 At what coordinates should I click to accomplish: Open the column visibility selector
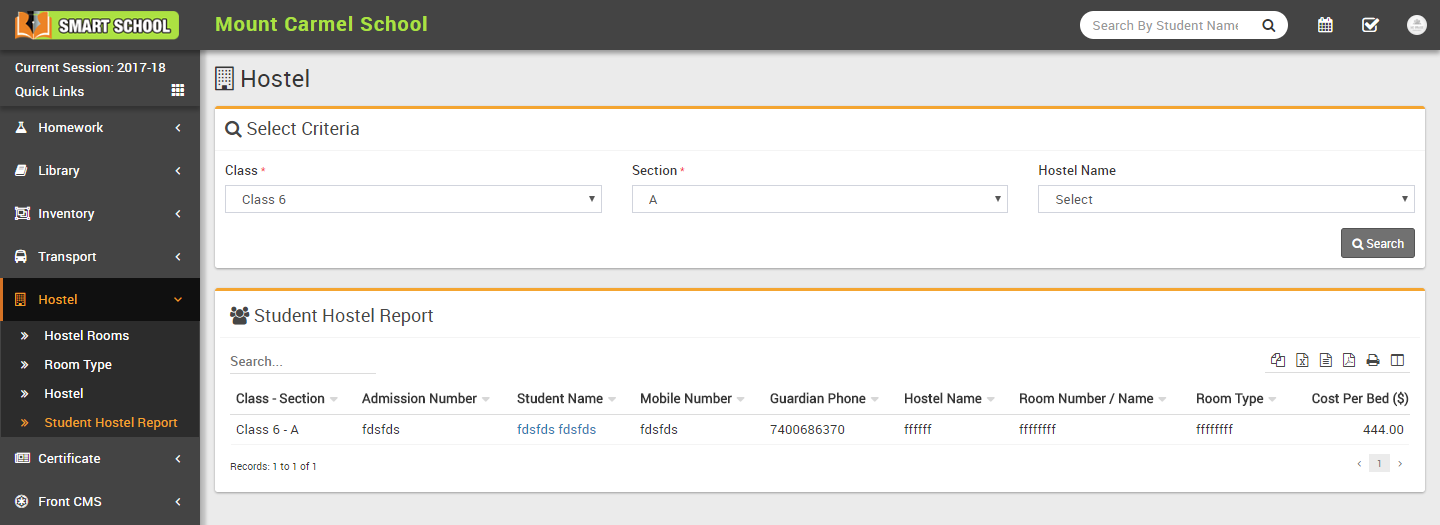click(1397, 361)
